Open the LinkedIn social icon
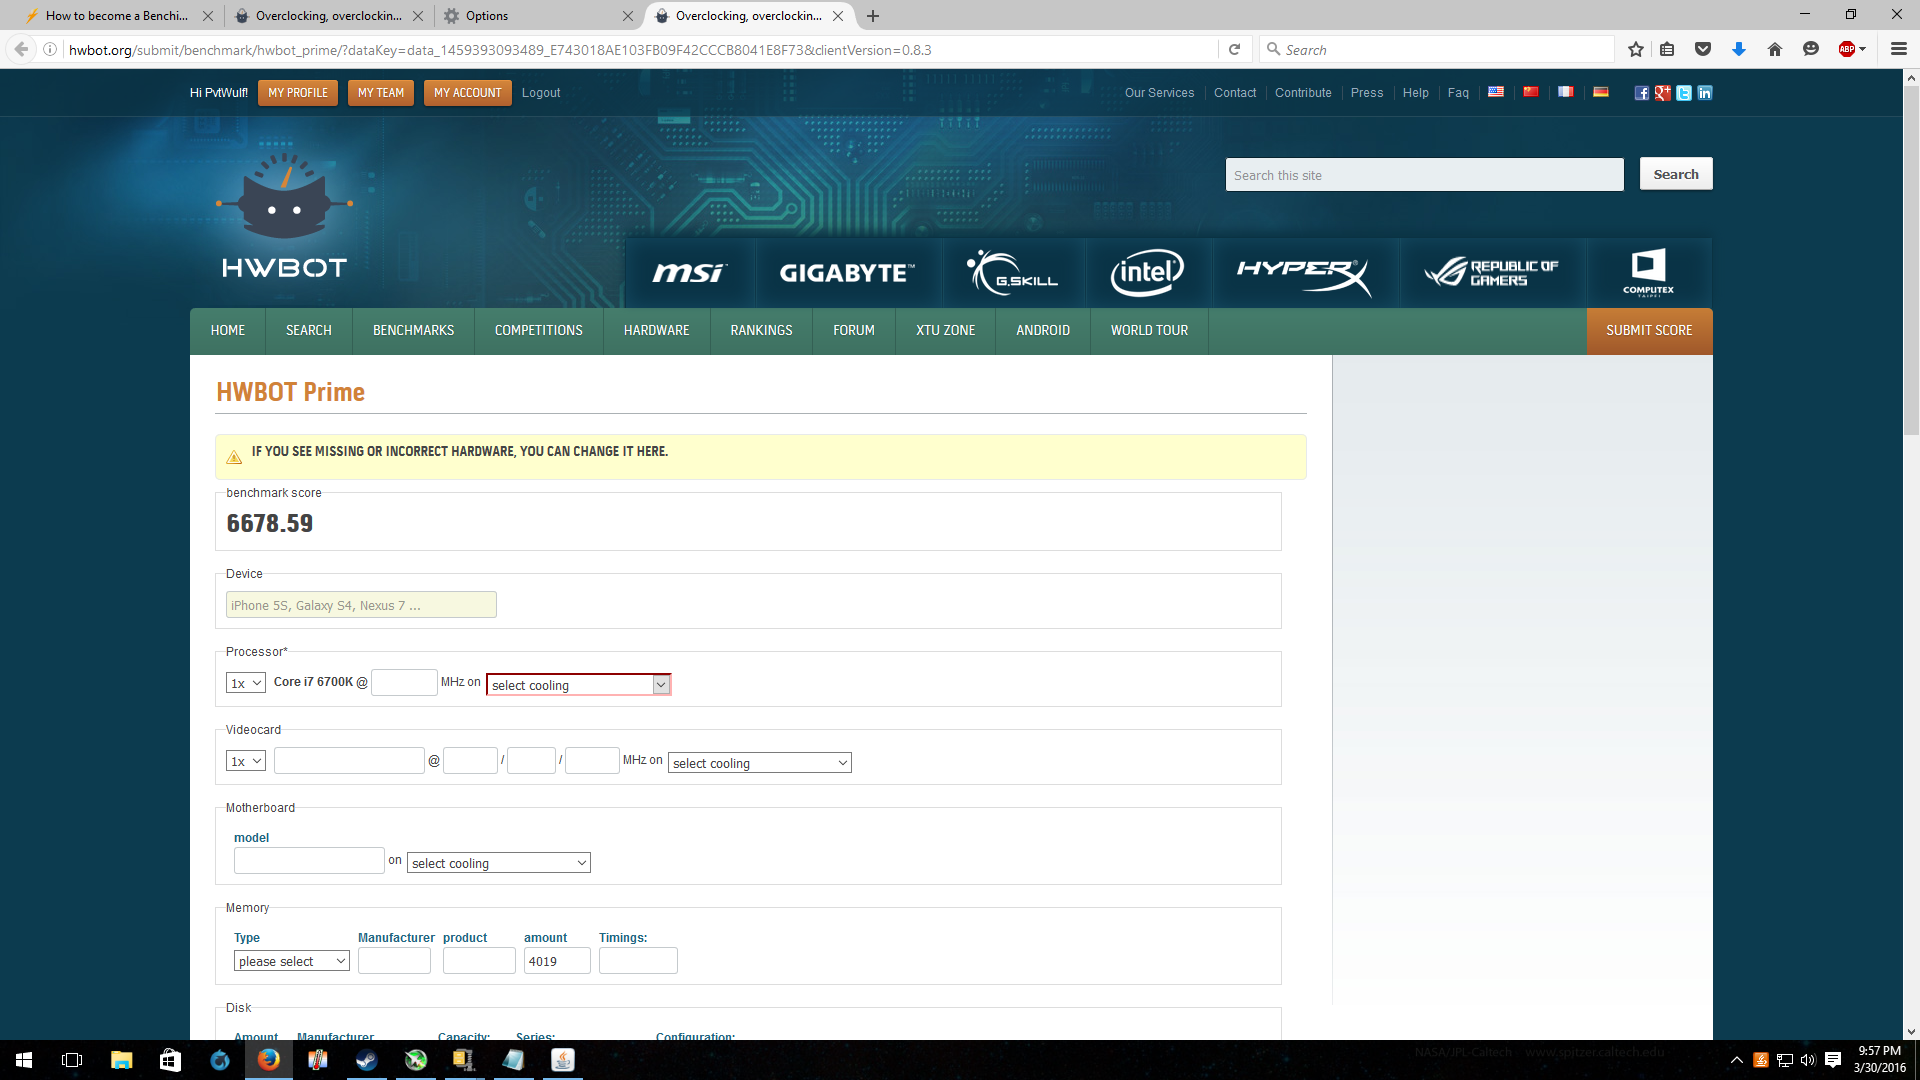 pos(1705,93)
